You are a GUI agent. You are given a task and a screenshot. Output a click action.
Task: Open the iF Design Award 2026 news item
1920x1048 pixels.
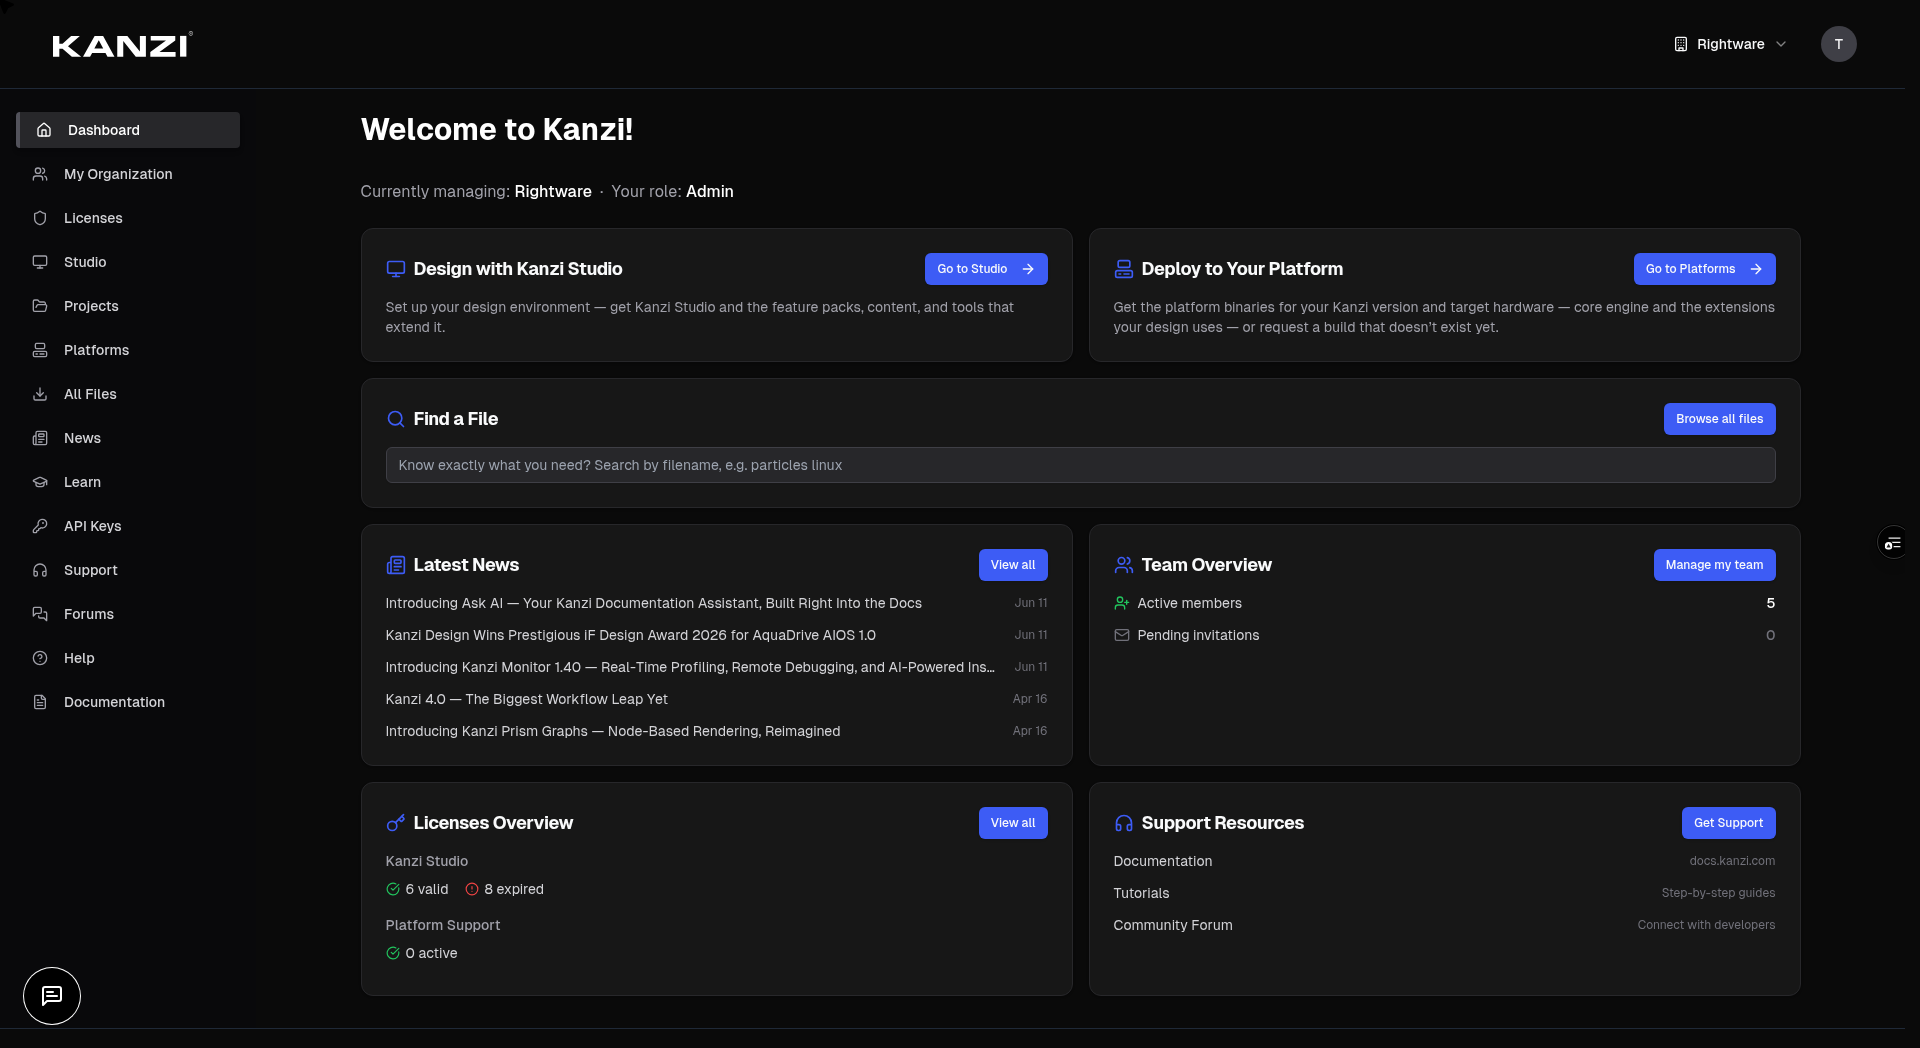click(716, 635)
